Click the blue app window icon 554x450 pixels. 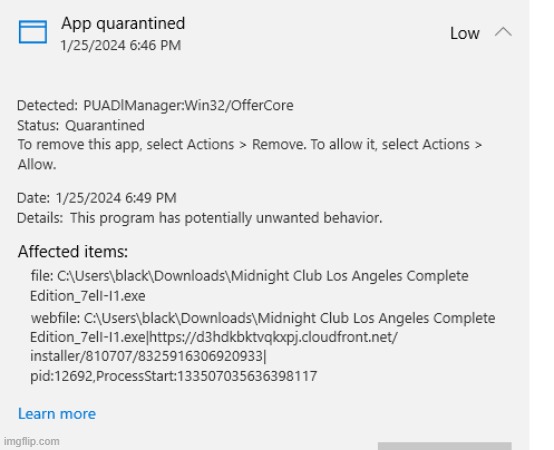coord(33,32)
